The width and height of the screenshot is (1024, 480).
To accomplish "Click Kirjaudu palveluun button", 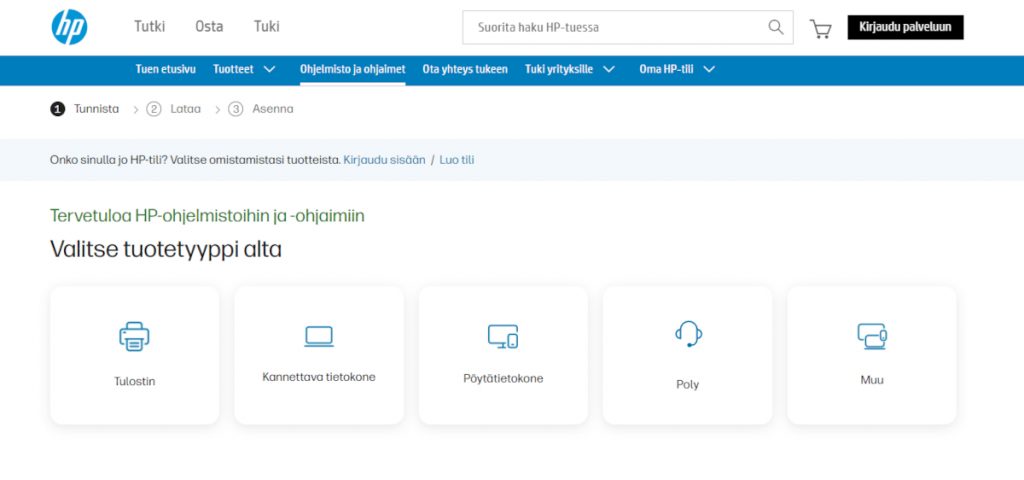I will pos(905,27).
